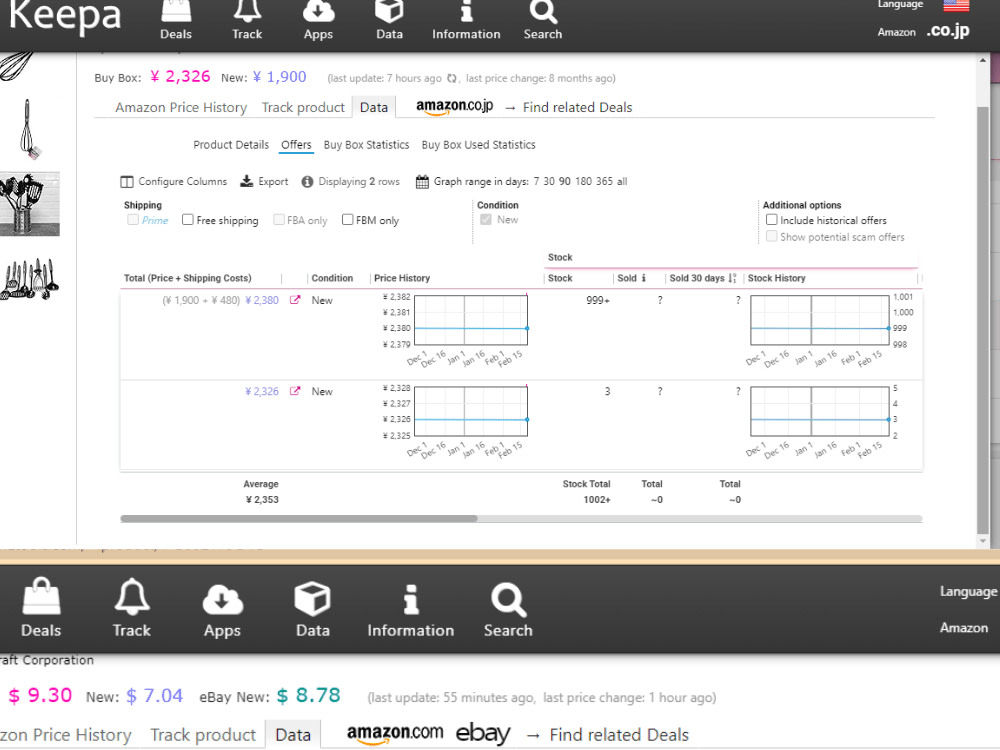
Task: Open the Buy Box Statistics sub-tab
Action: (x=366, y=145)
